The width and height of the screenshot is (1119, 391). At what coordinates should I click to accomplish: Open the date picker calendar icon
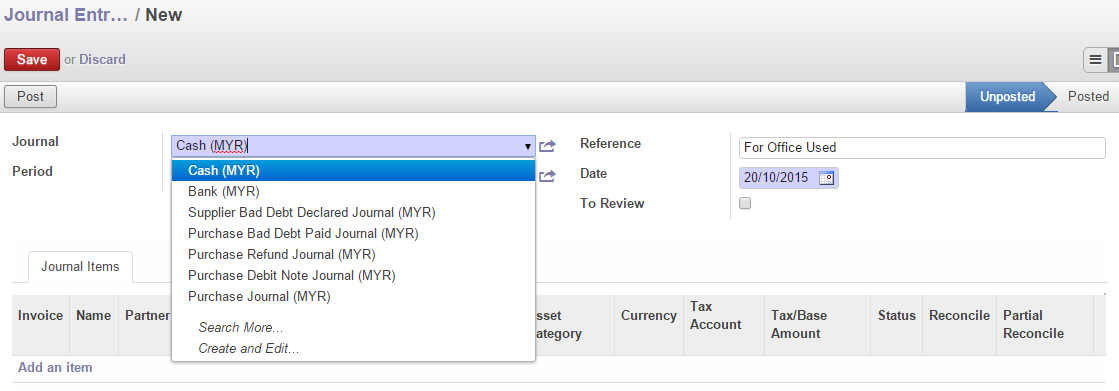point(826,178)
